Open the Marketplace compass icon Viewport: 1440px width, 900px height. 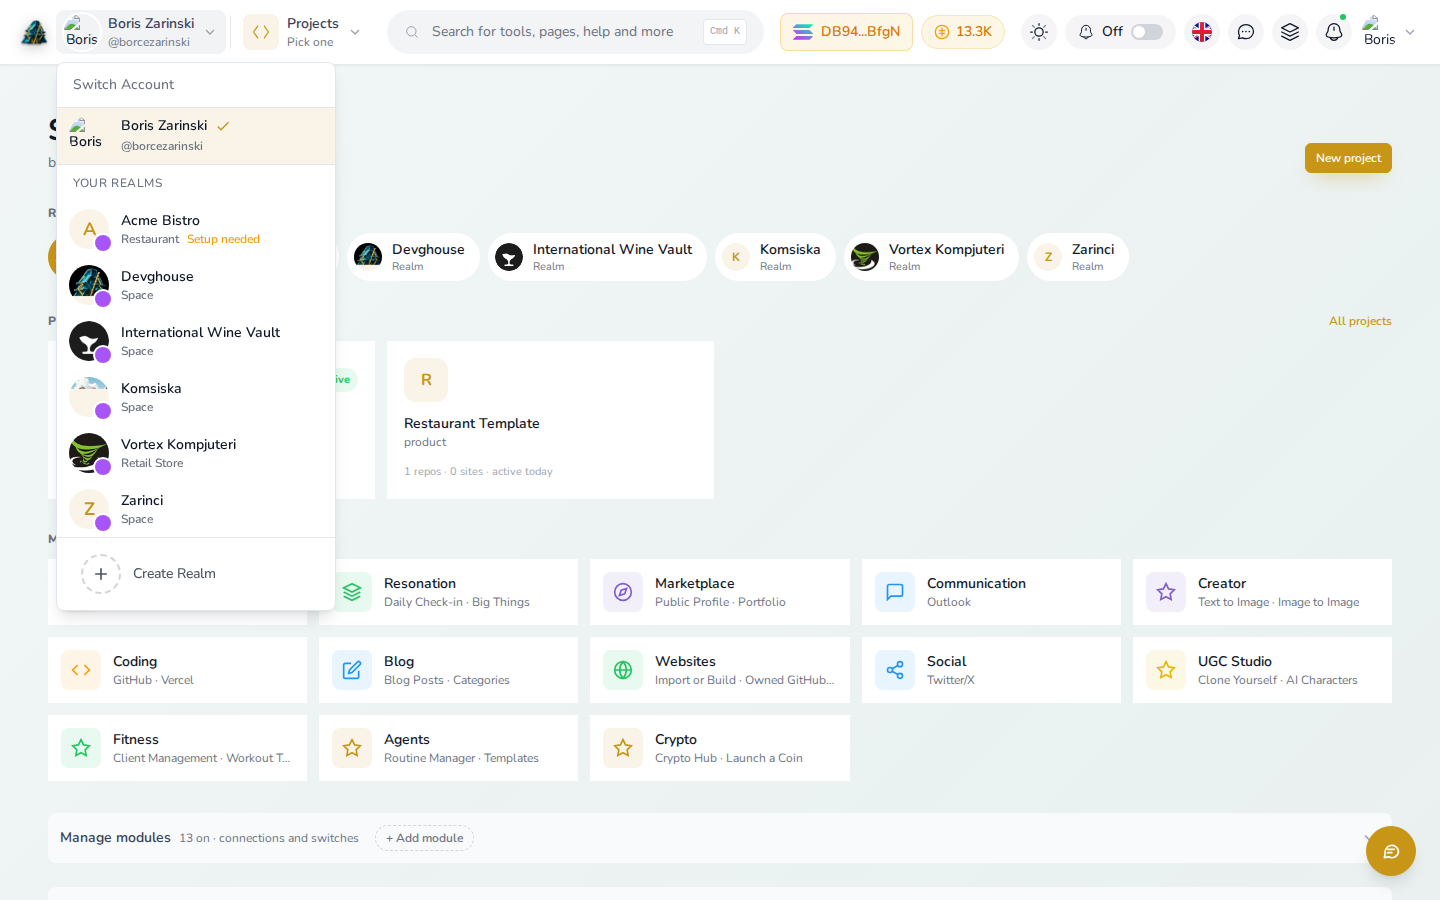[x=623, y=592]
